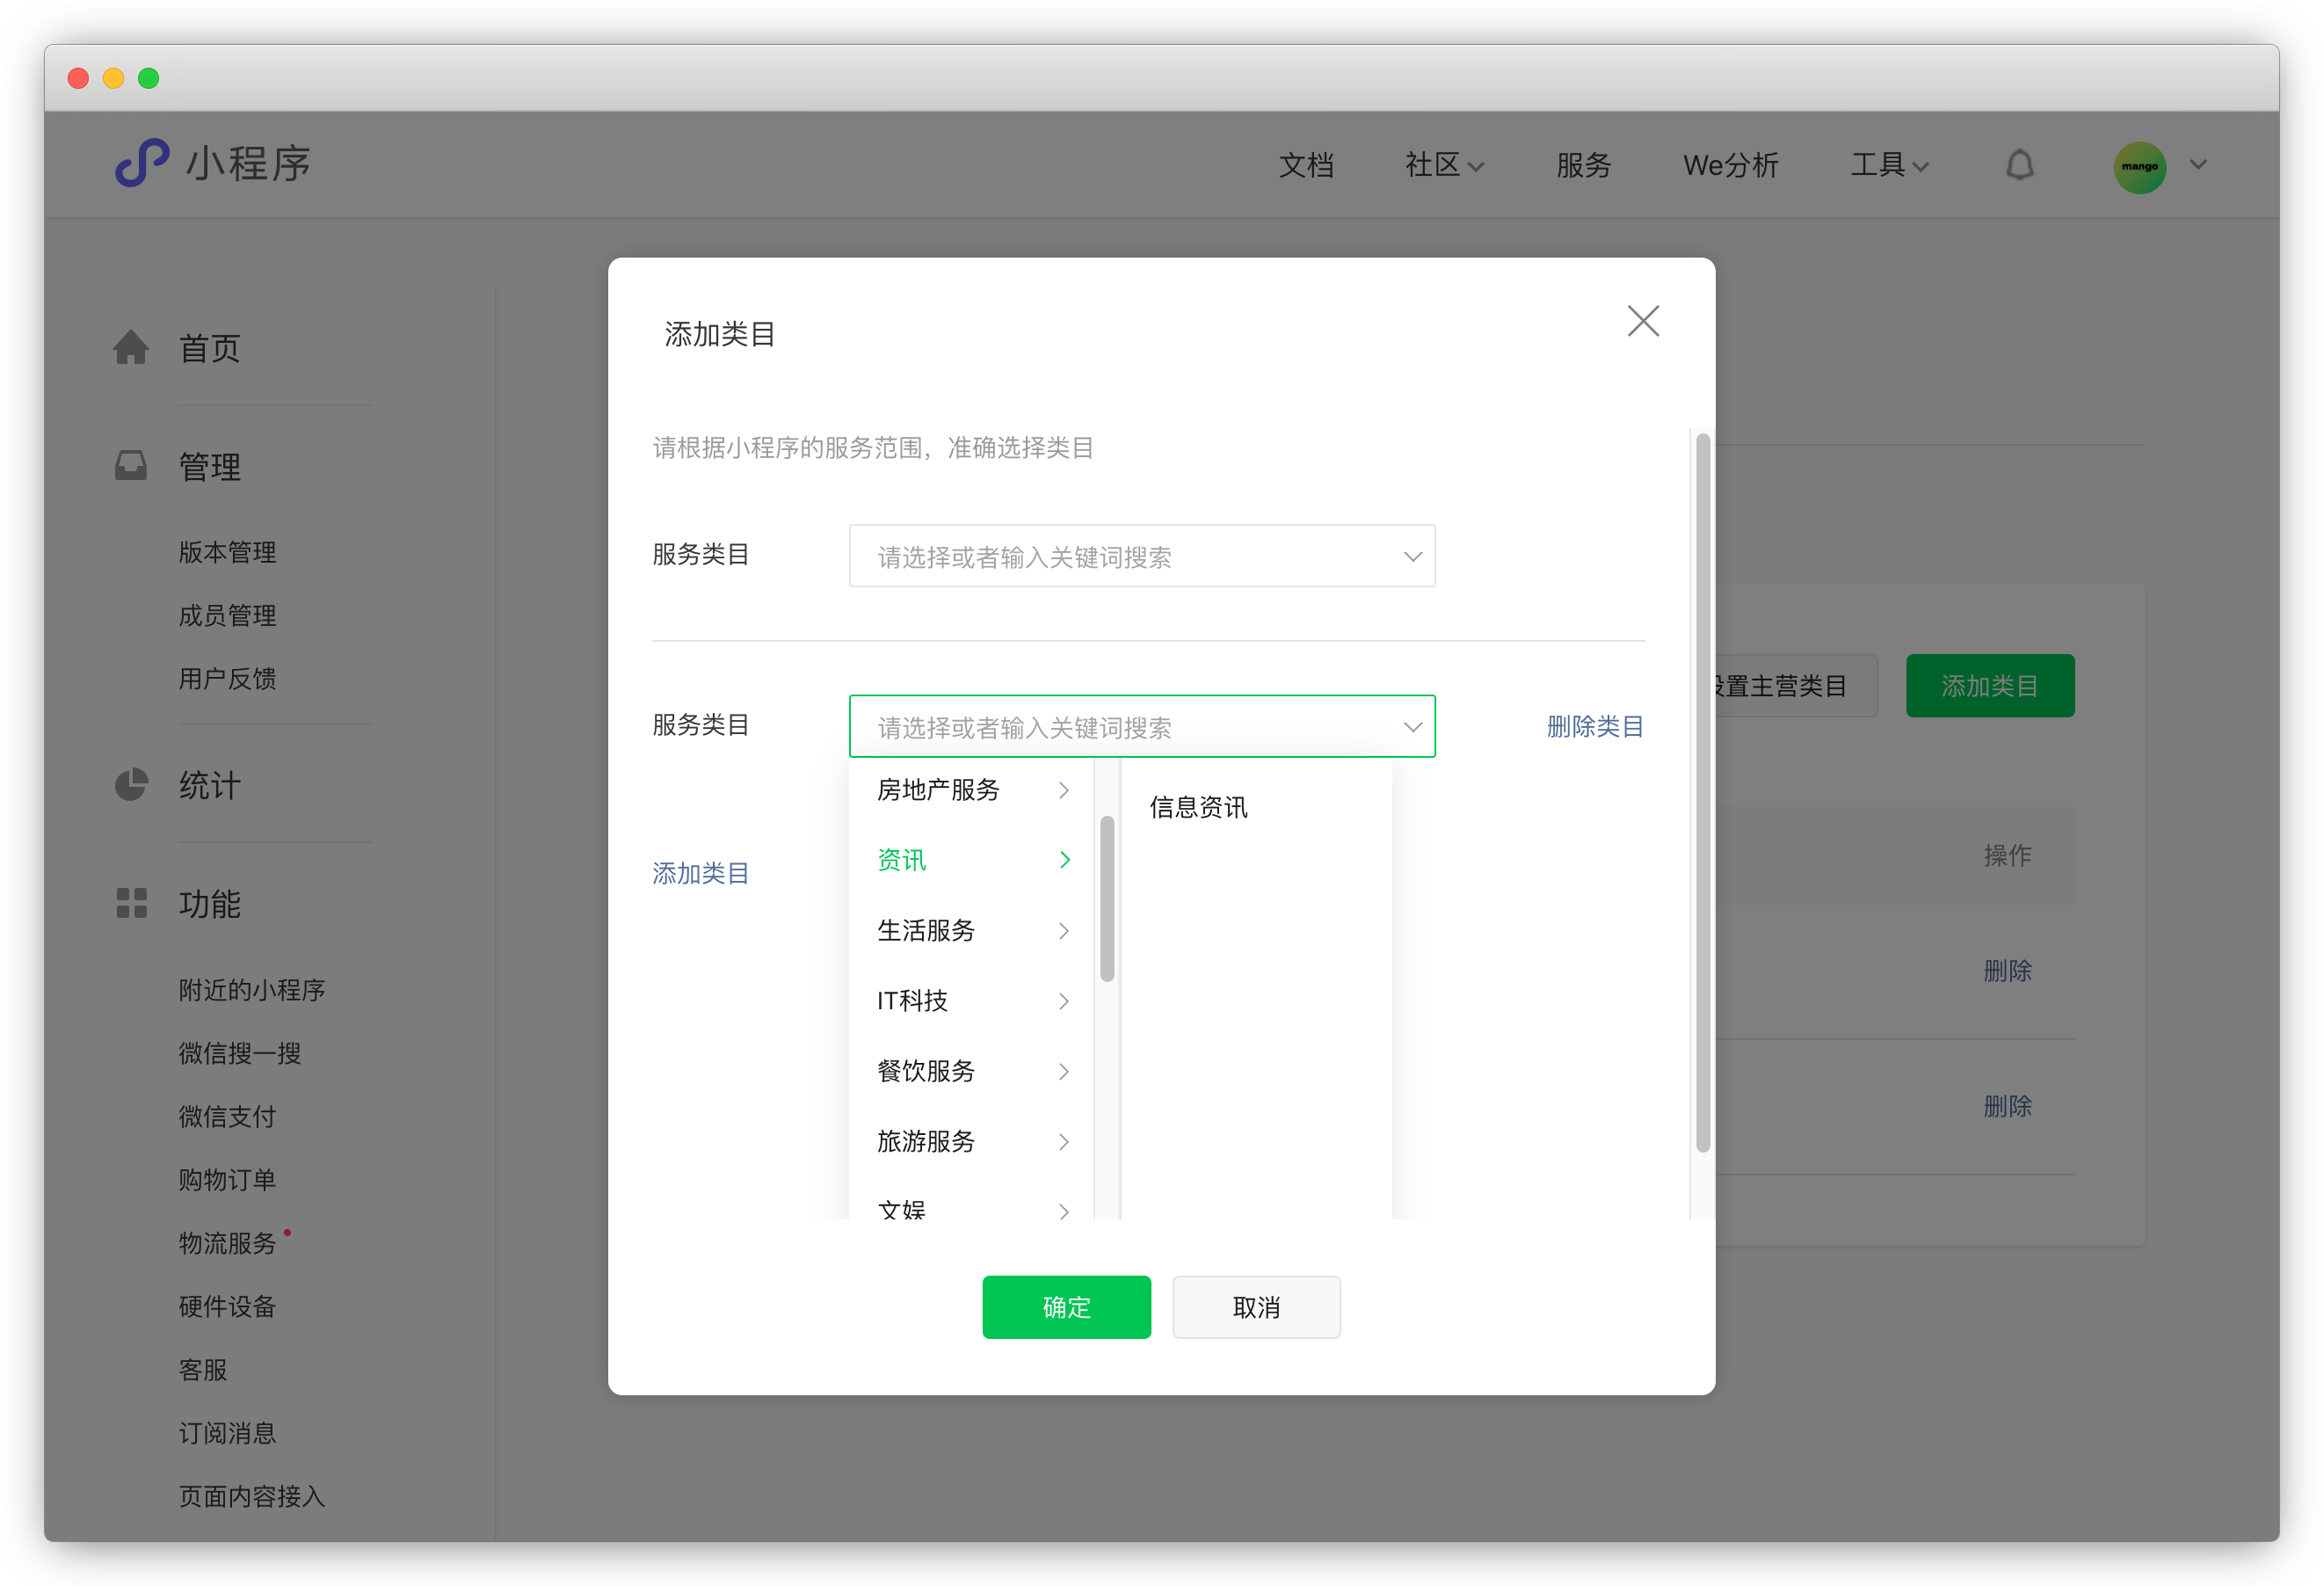This screenshot has width=2324, height=1586.
Task: Open 页面内容接入 in the sidebar
Action: pyautogui.click(x=252, y=1497)
